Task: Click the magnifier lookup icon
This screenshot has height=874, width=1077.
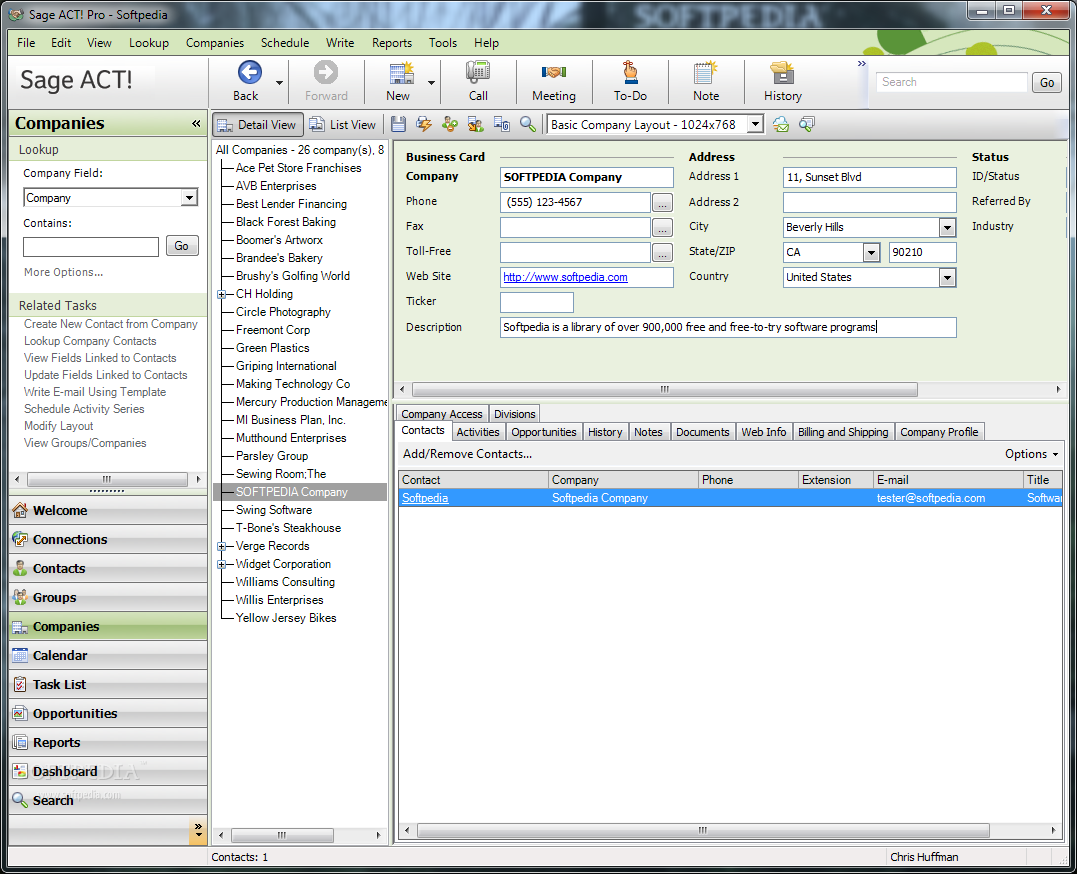Action: pyautogui.click(x=528, y=124)
